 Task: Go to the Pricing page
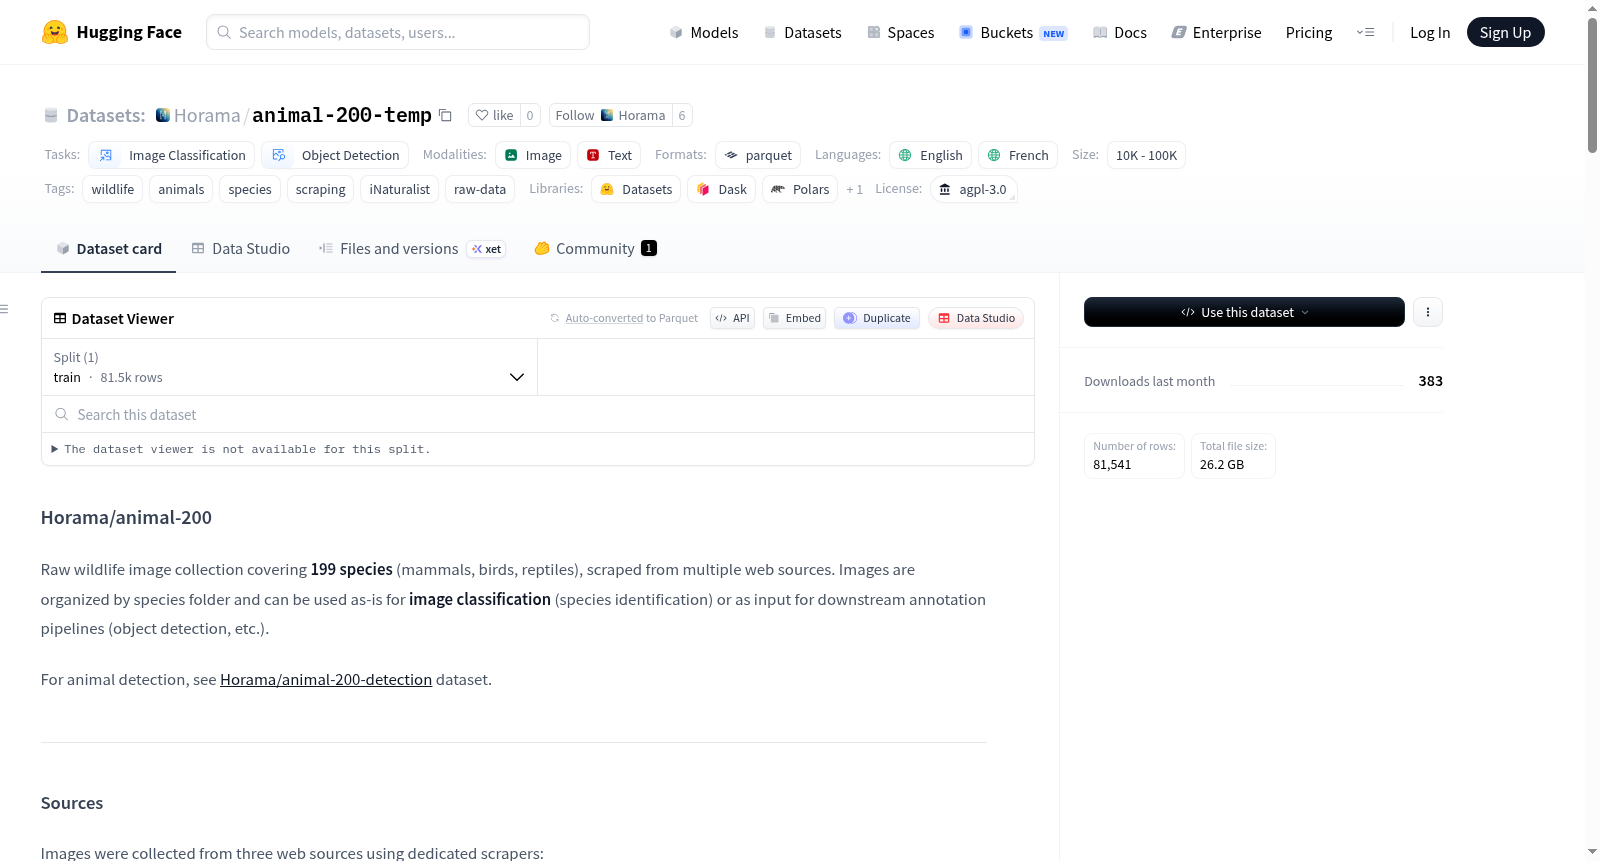[1309, 32]
